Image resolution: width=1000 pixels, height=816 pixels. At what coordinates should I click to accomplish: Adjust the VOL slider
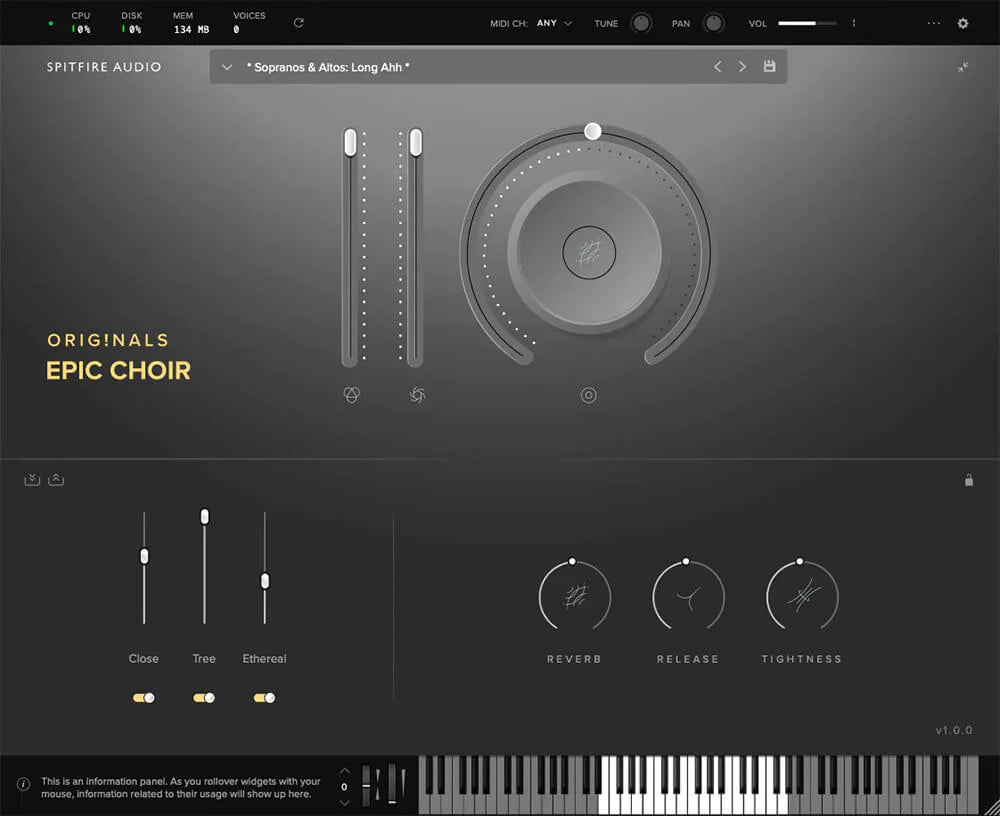coord(807,23)
